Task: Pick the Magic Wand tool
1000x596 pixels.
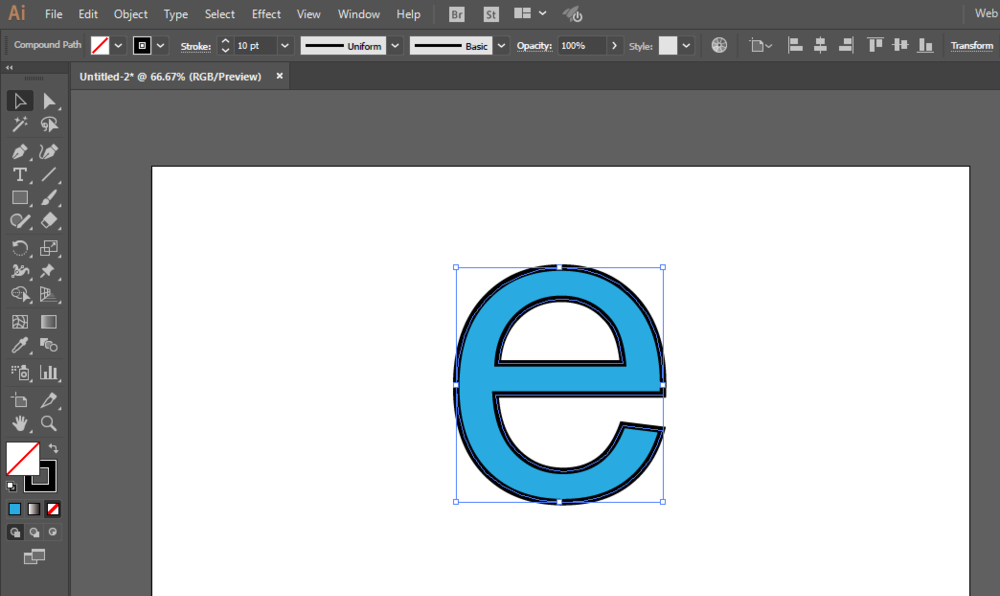Action: pos(19,125)
